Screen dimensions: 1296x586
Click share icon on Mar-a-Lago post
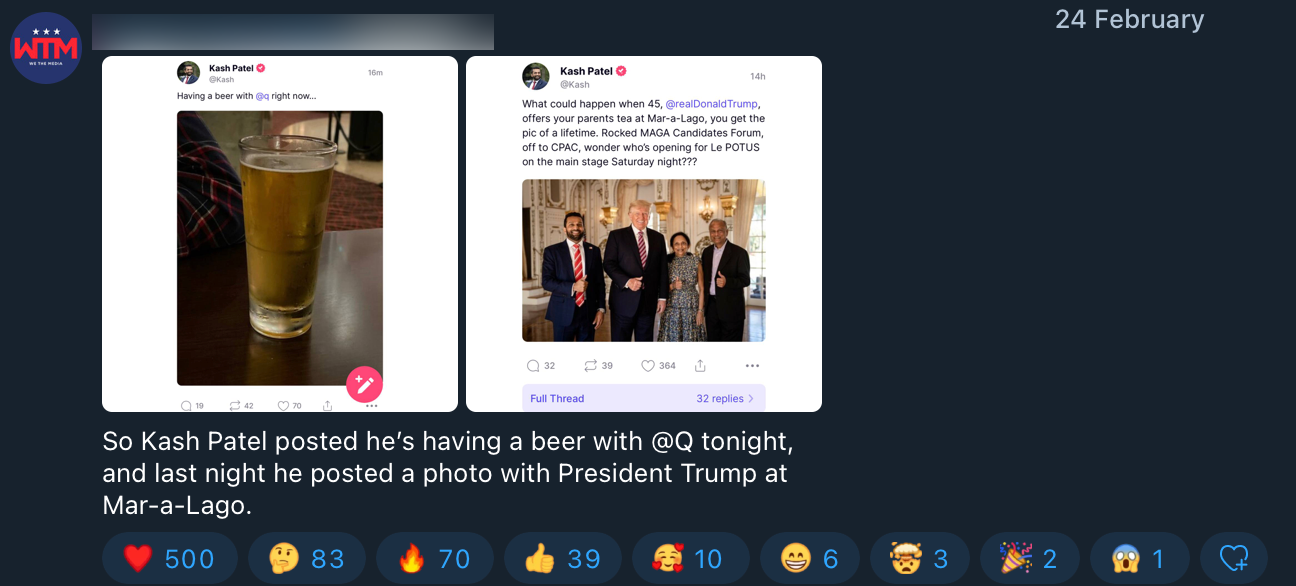pos(700,366)
